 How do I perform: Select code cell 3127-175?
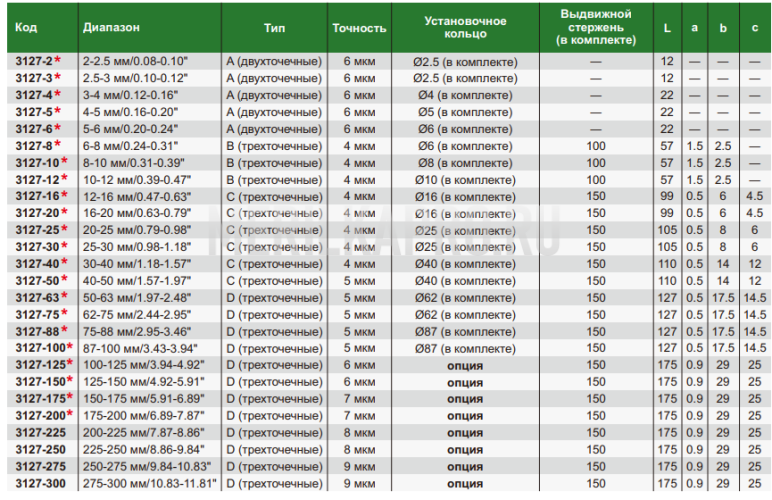(44, 399)
